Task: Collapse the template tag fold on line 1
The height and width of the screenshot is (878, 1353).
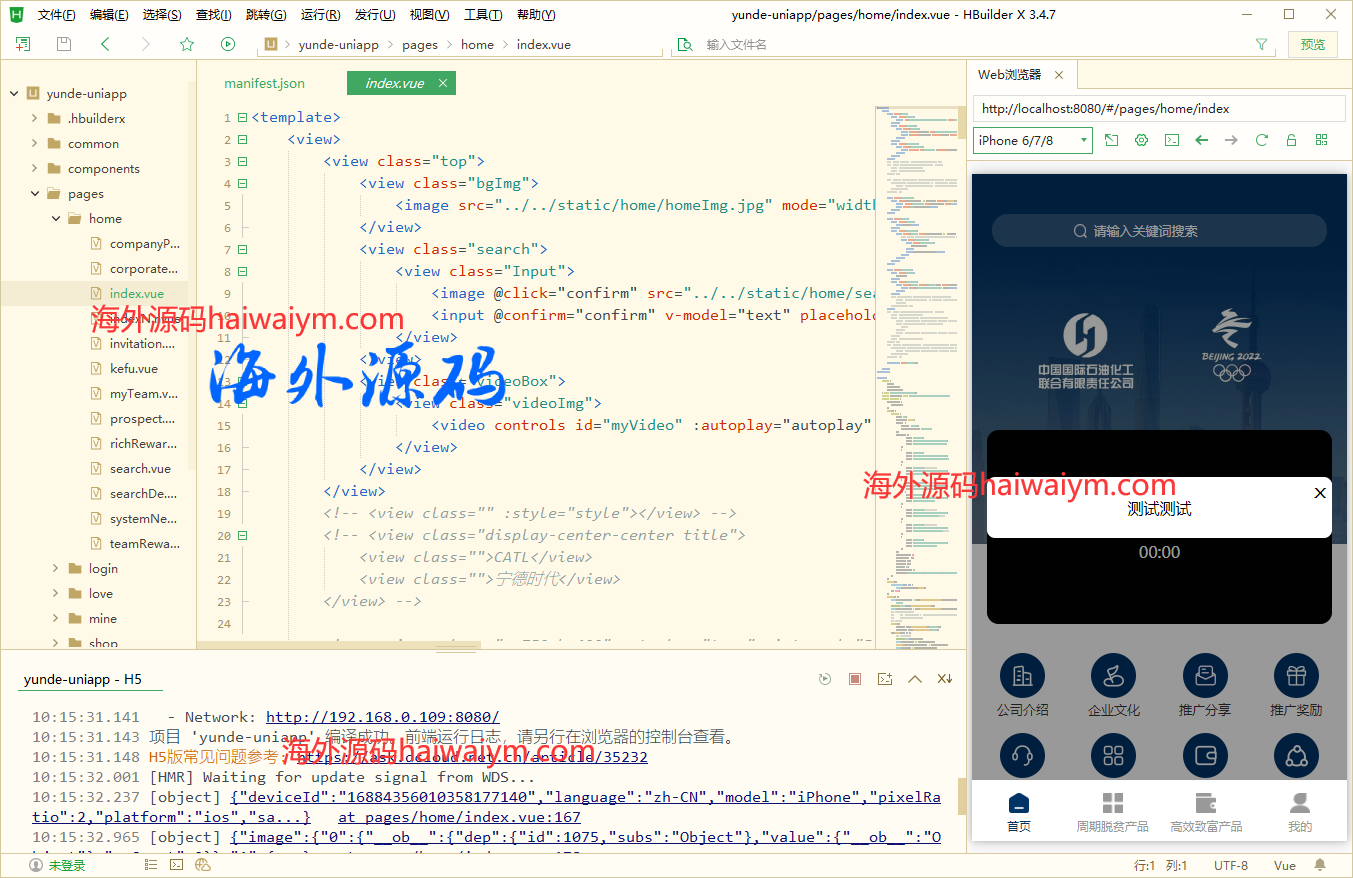Action: coord(242,118)
